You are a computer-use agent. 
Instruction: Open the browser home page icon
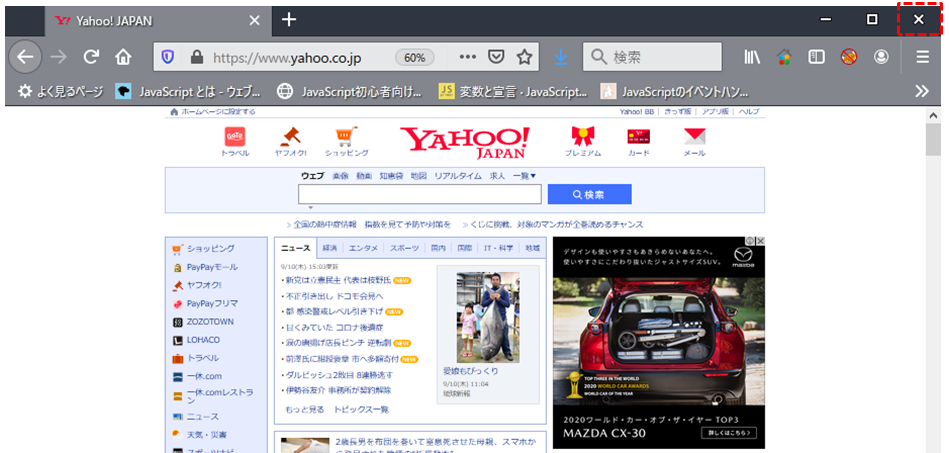tap(123, 58)
